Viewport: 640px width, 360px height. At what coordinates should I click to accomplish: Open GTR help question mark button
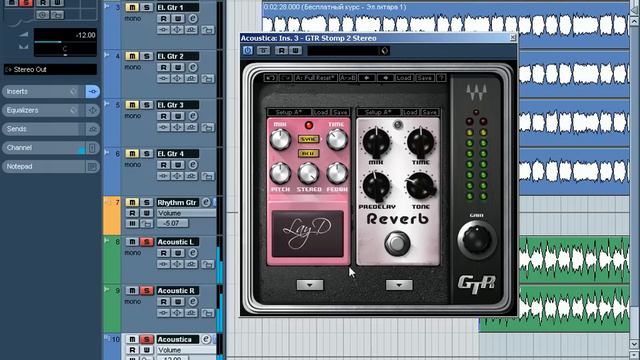tap(441, 78)
